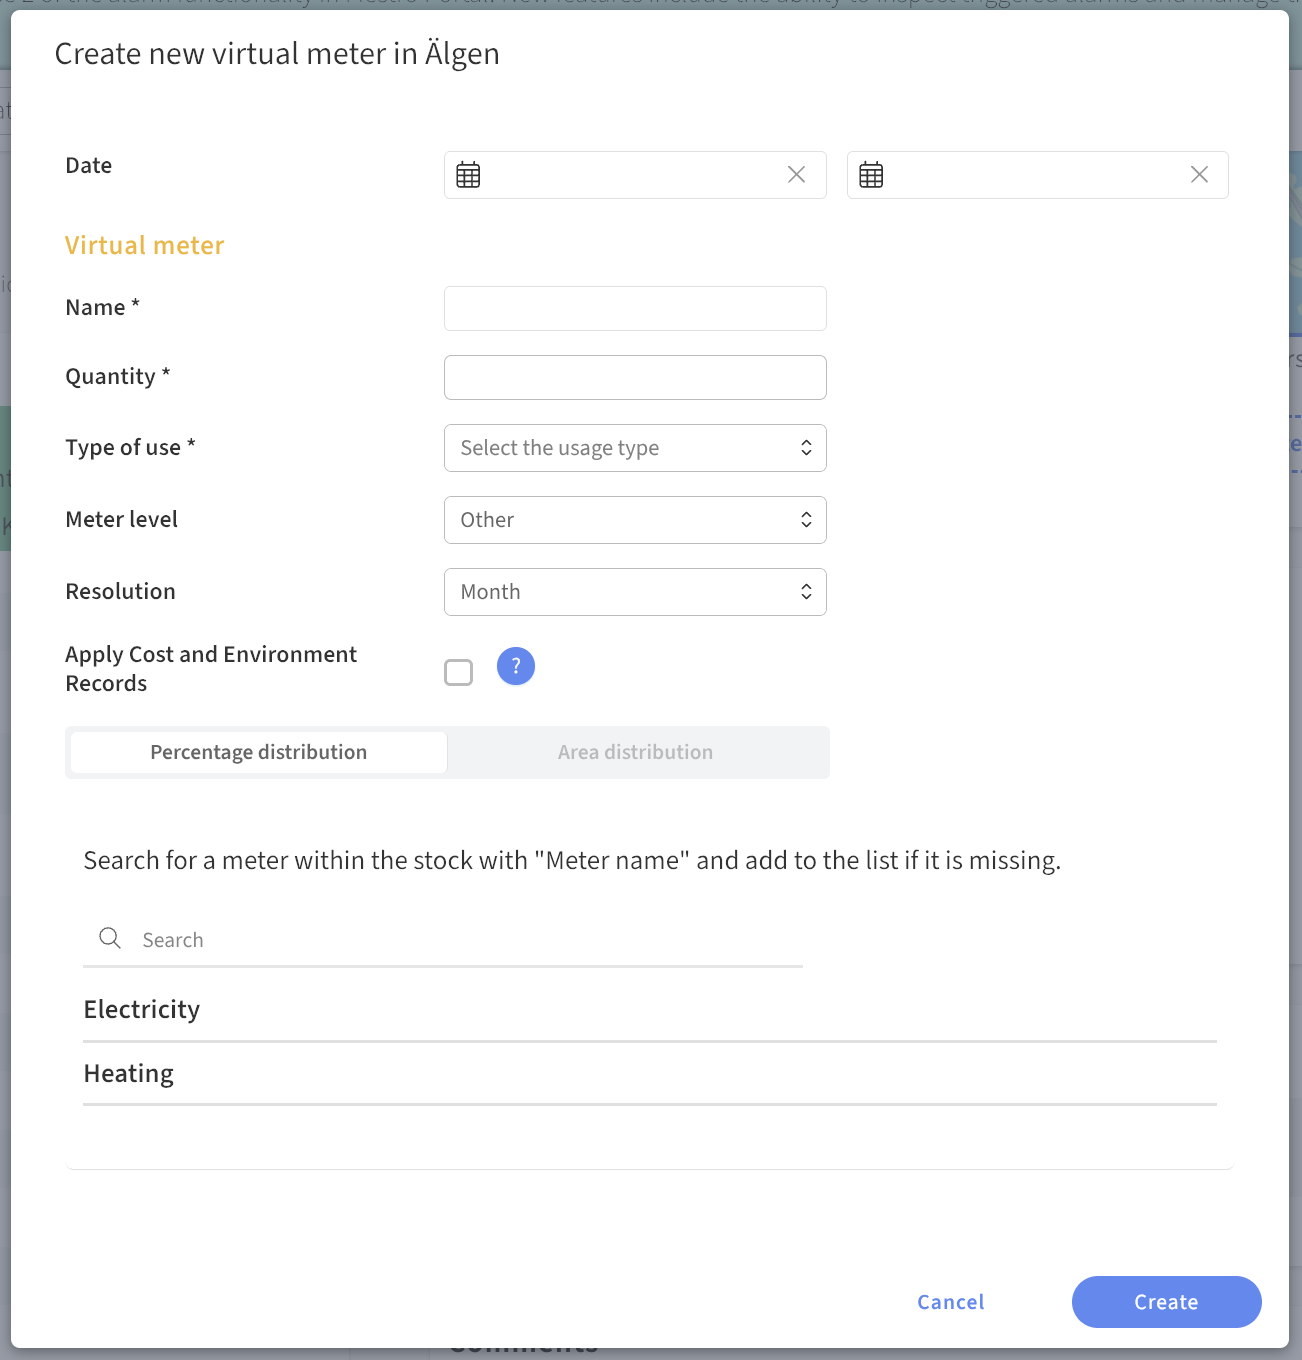The width and height of the screenshot is (1302, 1360).
Task: Open the end date calendar icon
Action: 871,175
